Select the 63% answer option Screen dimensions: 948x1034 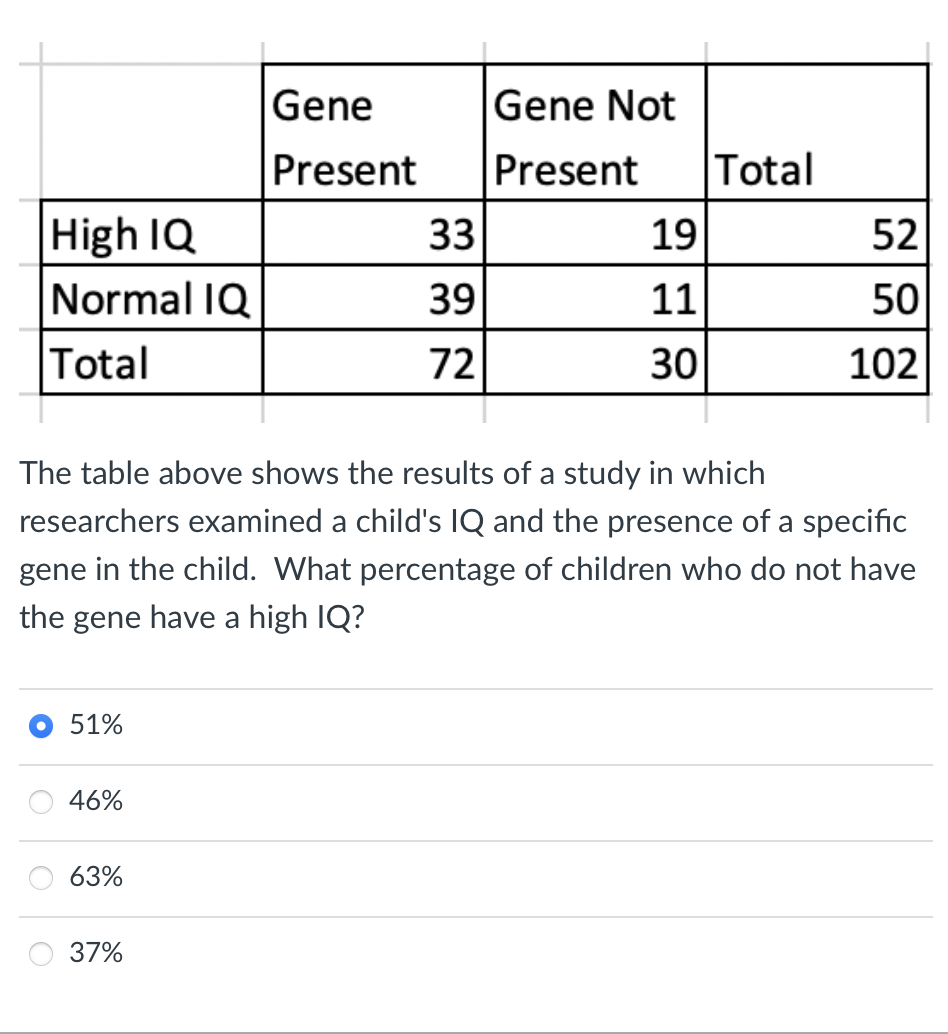tap(98, 877)
